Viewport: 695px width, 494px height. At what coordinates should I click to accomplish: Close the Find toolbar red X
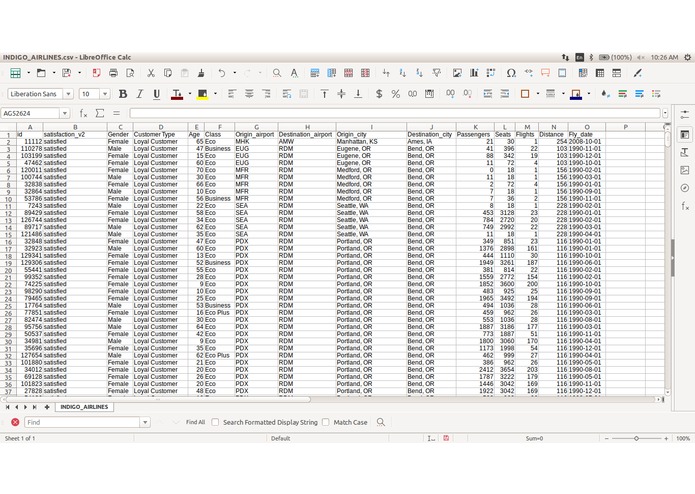[x=15, y=422]
